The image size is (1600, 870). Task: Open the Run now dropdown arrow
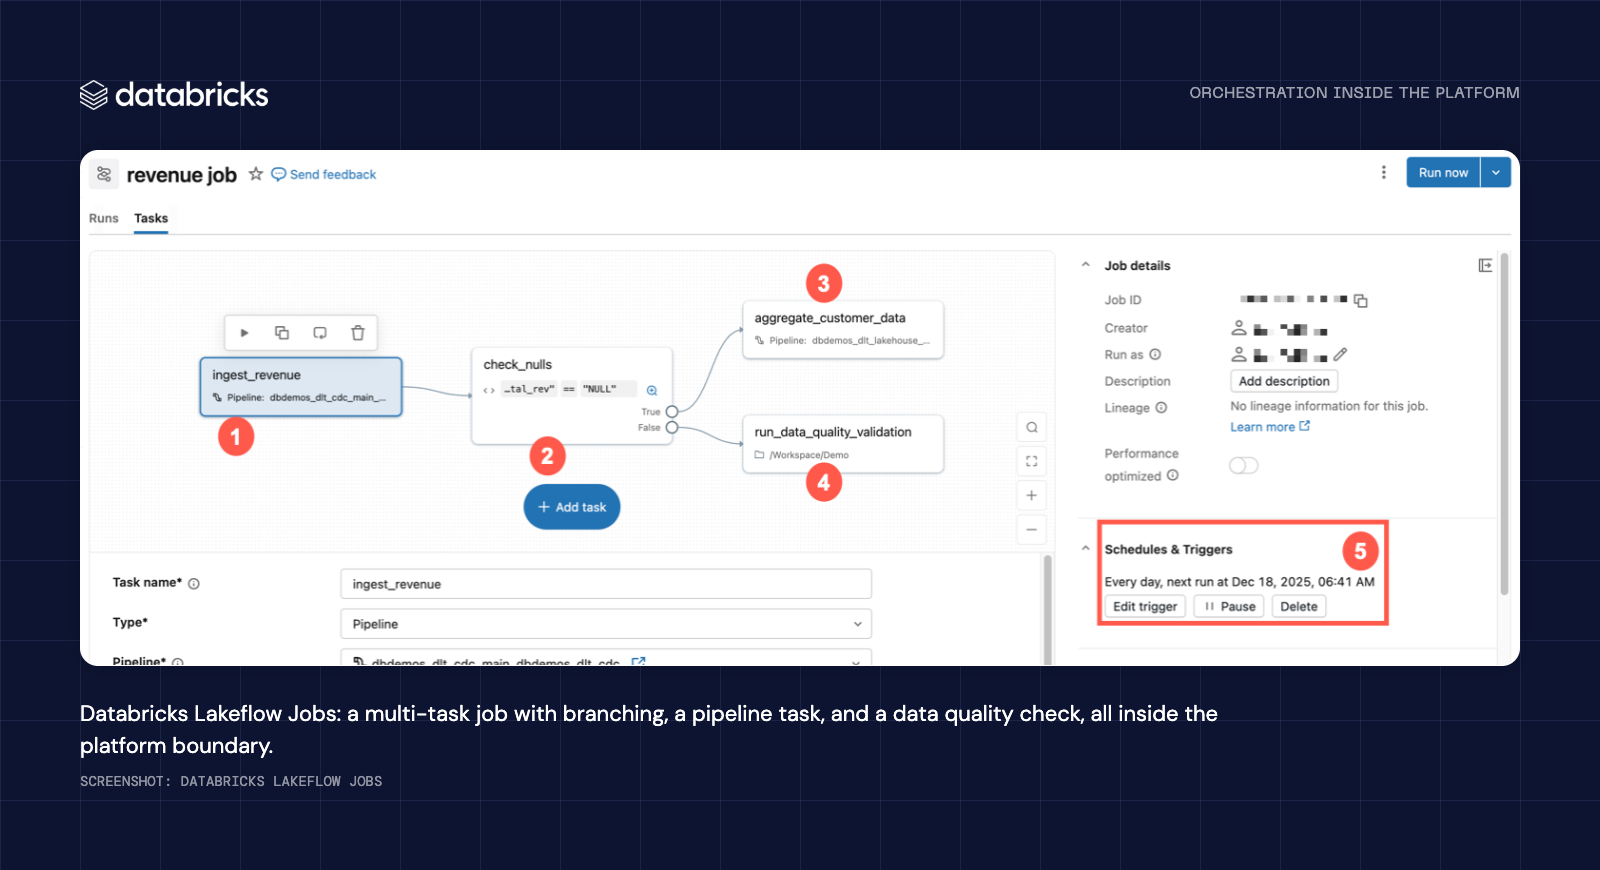(x=1496, y=172)
